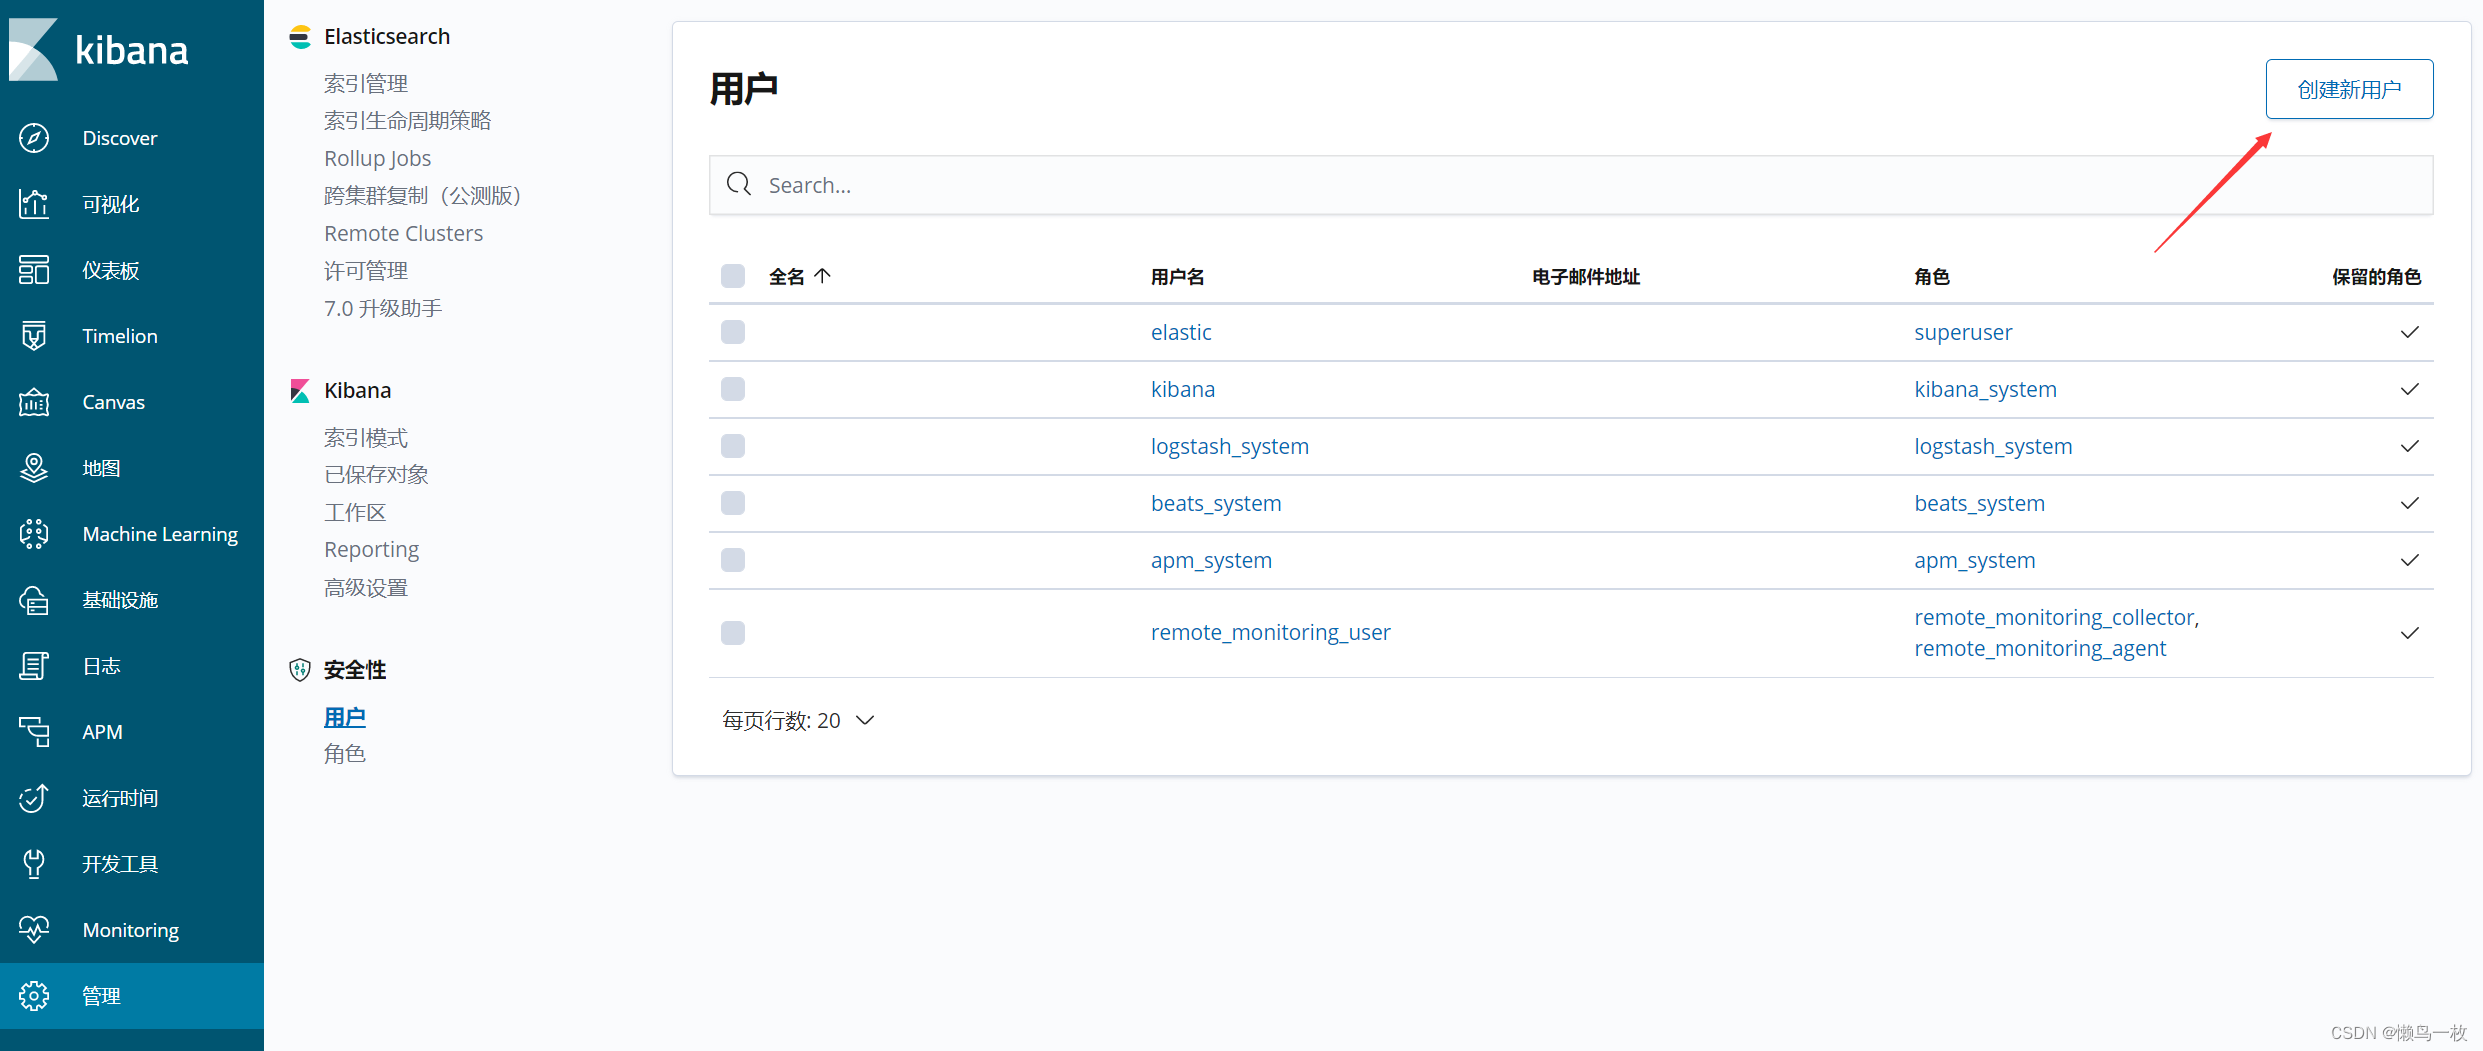This screenshot has width=2483, height=1051.
Task: Open the remote_monitoring_collector role link
Action: pos(2055,617)
